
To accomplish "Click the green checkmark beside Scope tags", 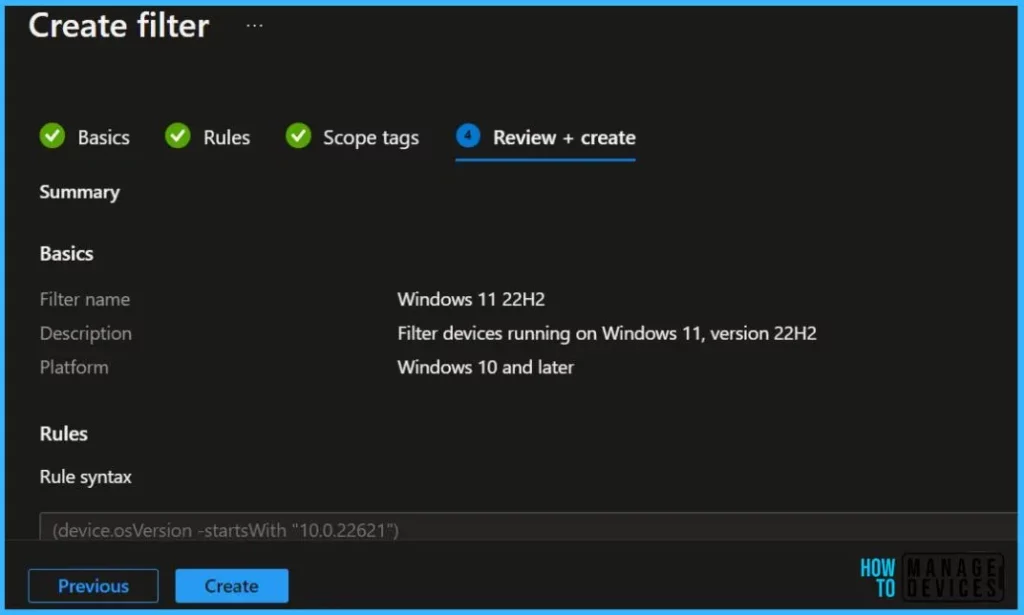I will pyautogui.click(x=298, y=136).
